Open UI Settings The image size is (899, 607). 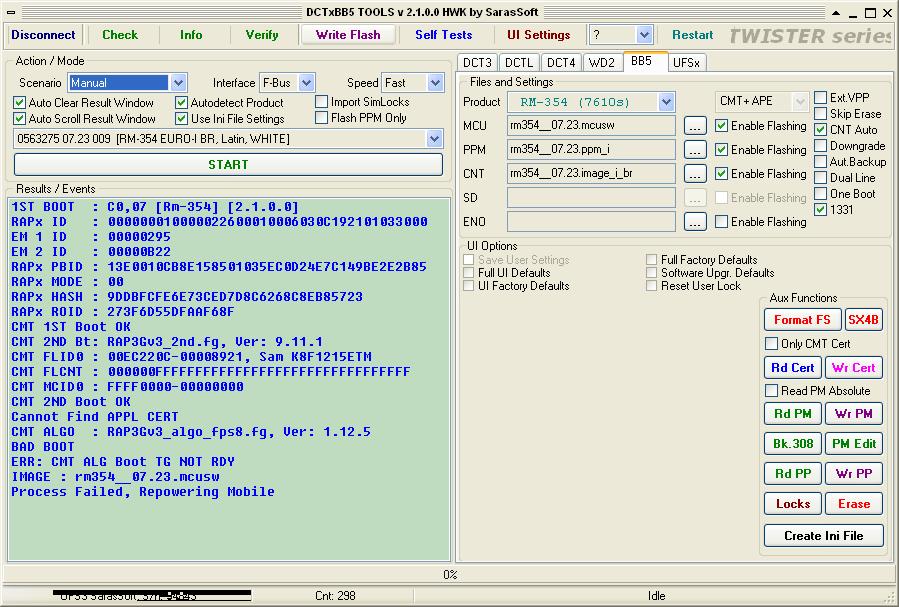[538, 35]
